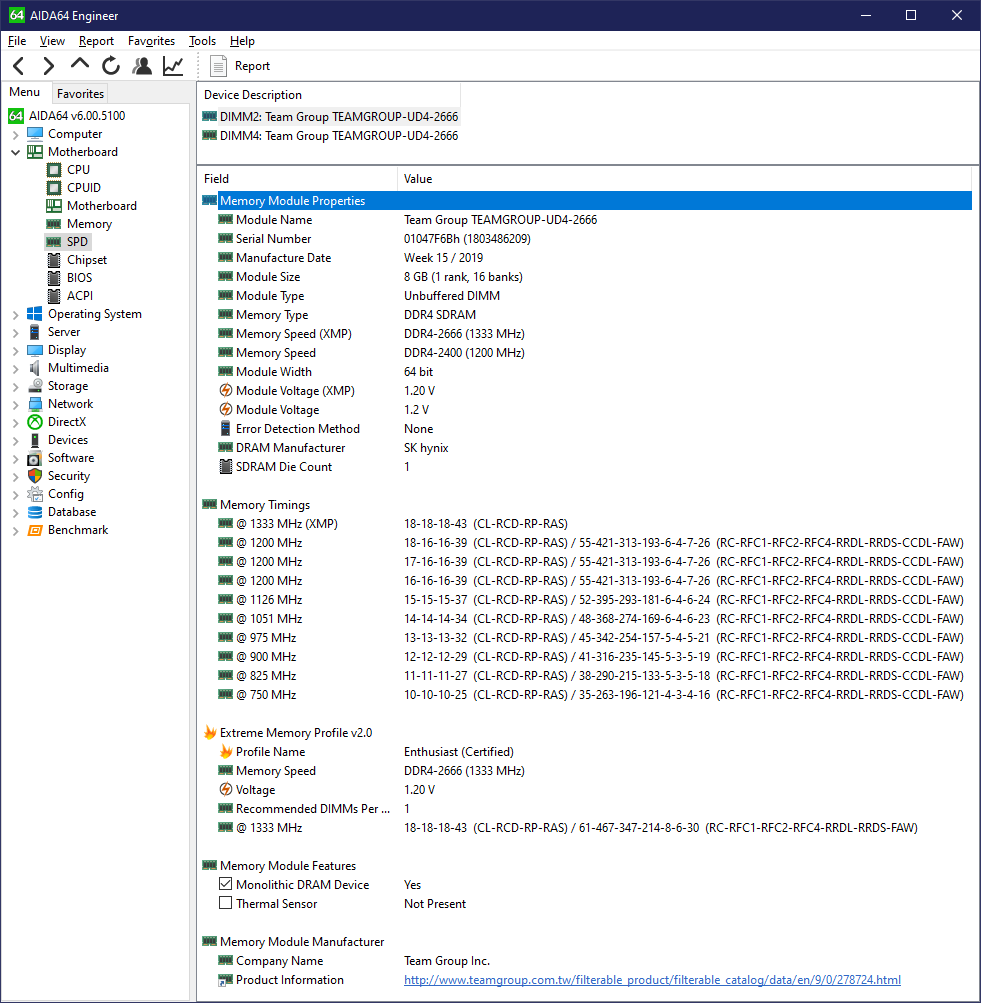The width and height of the screenshot is (981, 1003).
Task: Select the AIDA64 v6.00.5100 root node
Action: click(67, 116)
